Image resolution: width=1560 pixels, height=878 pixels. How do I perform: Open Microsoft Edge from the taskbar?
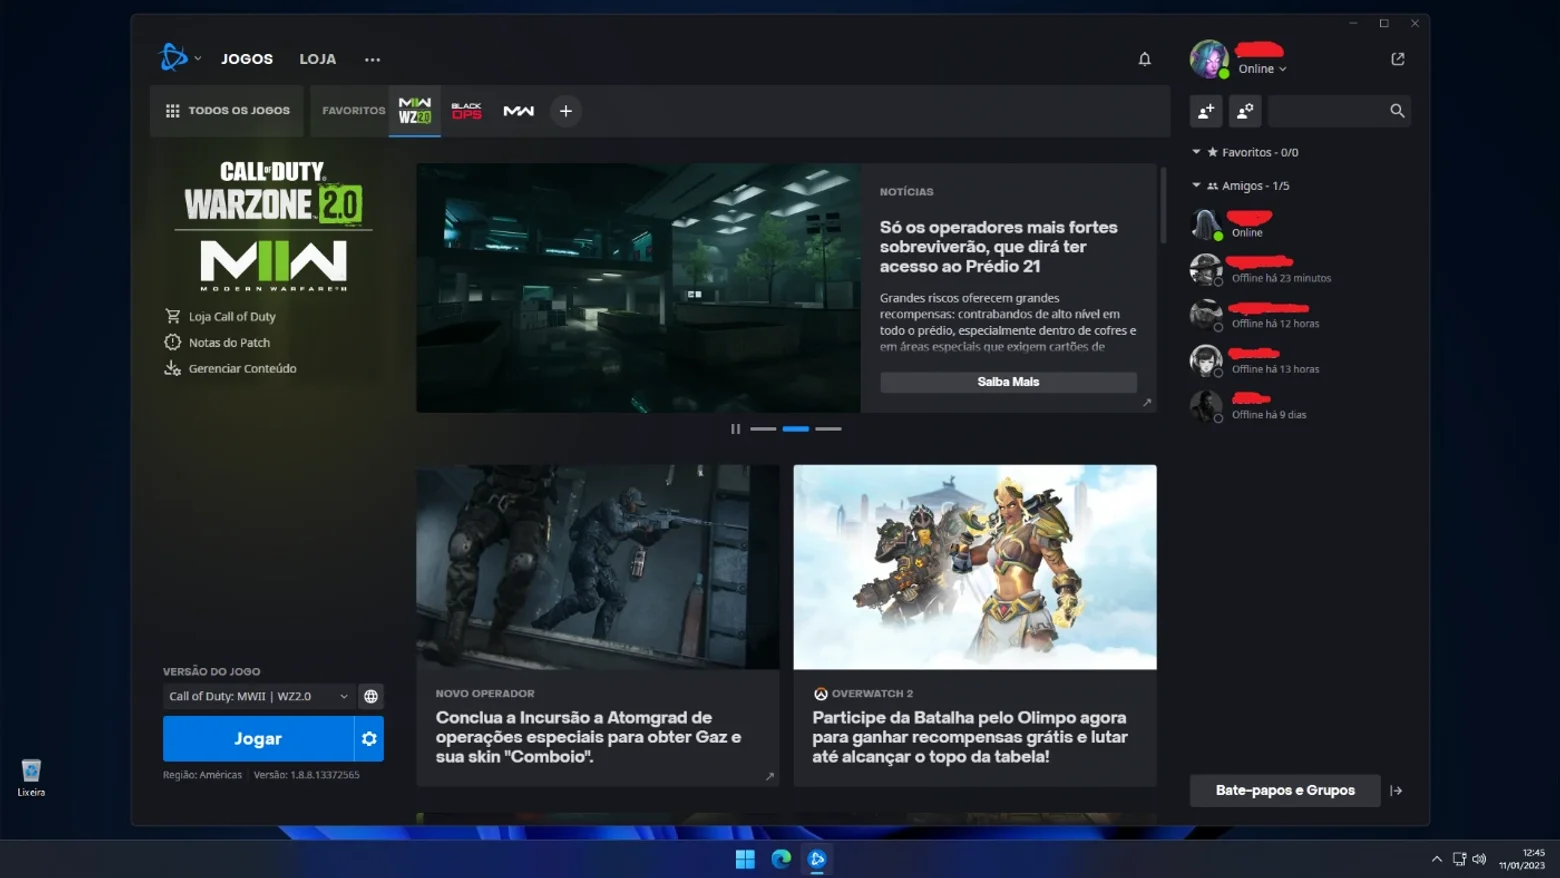(781, 859)
